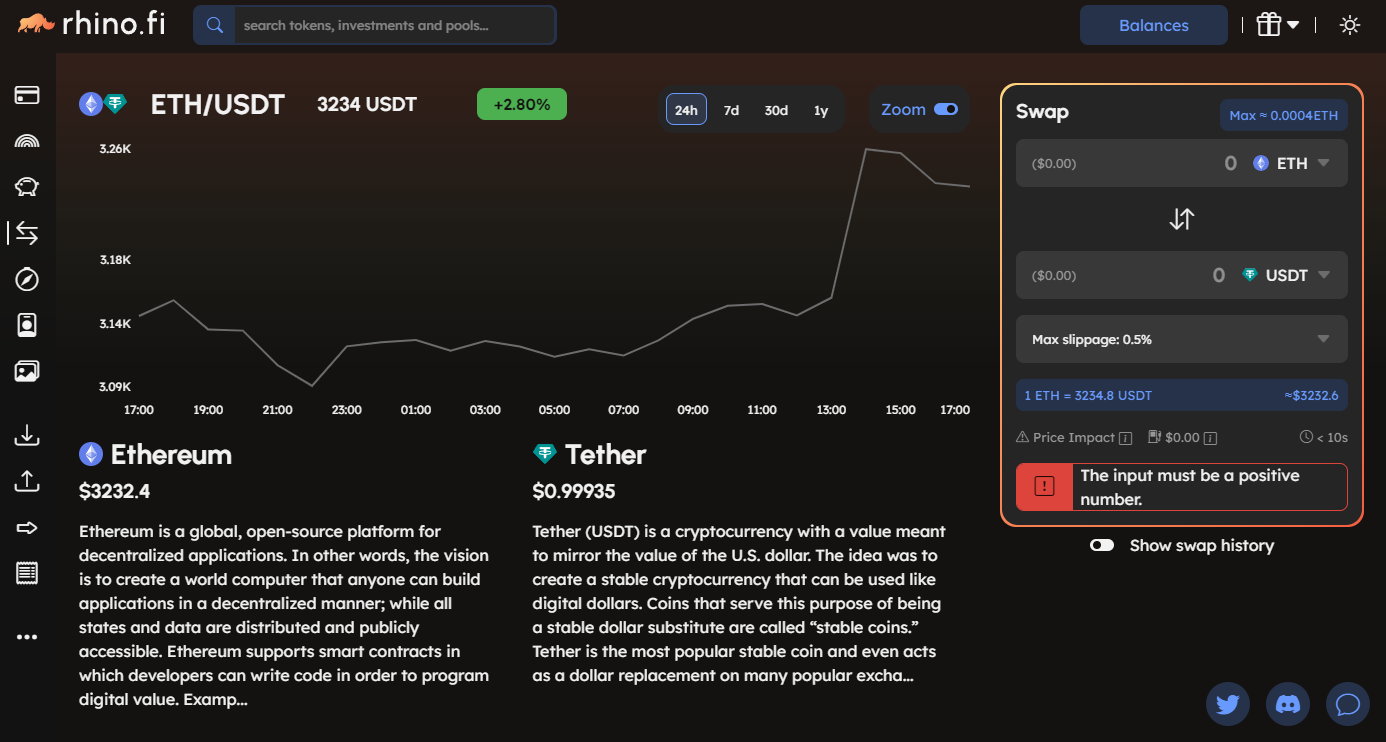
Task: Select the 7d chart range
Action: point(731,110)
